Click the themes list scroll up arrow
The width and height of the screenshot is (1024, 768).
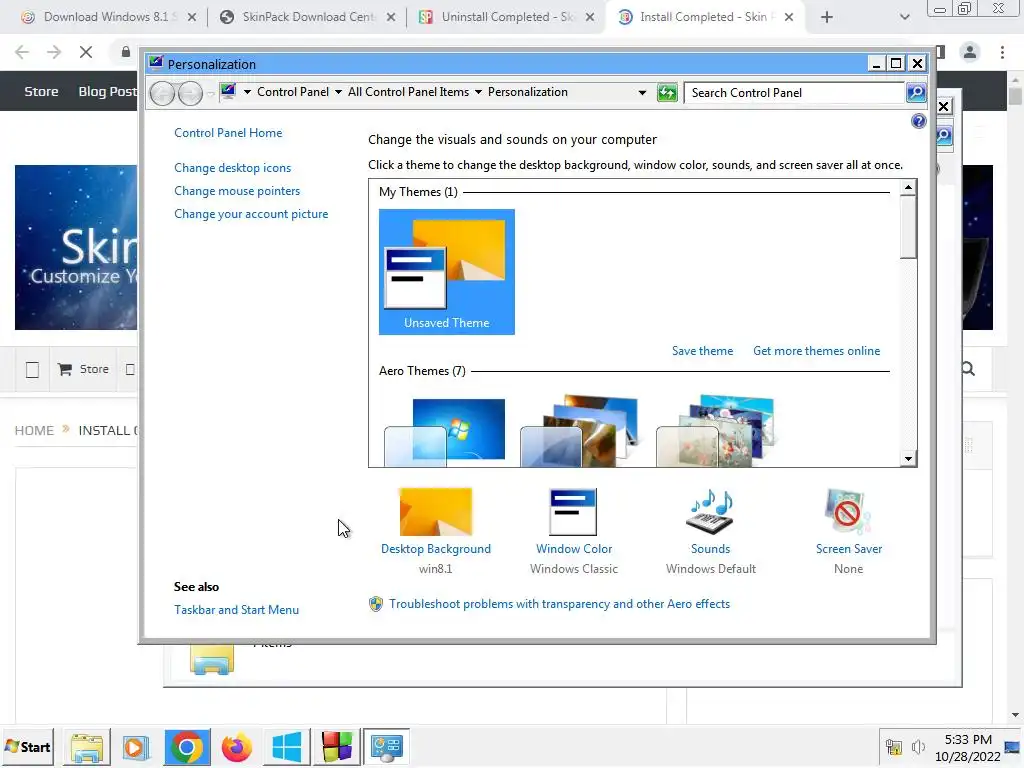(908, 187)
